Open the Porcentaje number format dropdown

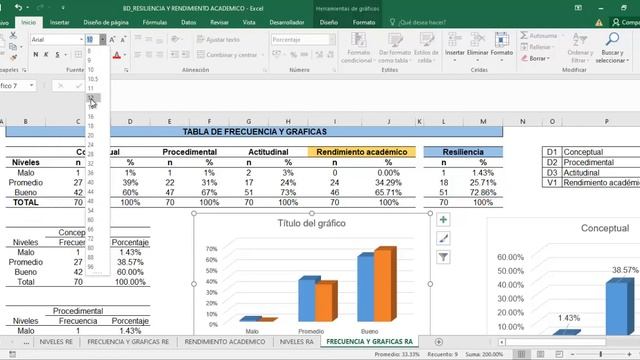pyautogui.click(x=332, y=40)
